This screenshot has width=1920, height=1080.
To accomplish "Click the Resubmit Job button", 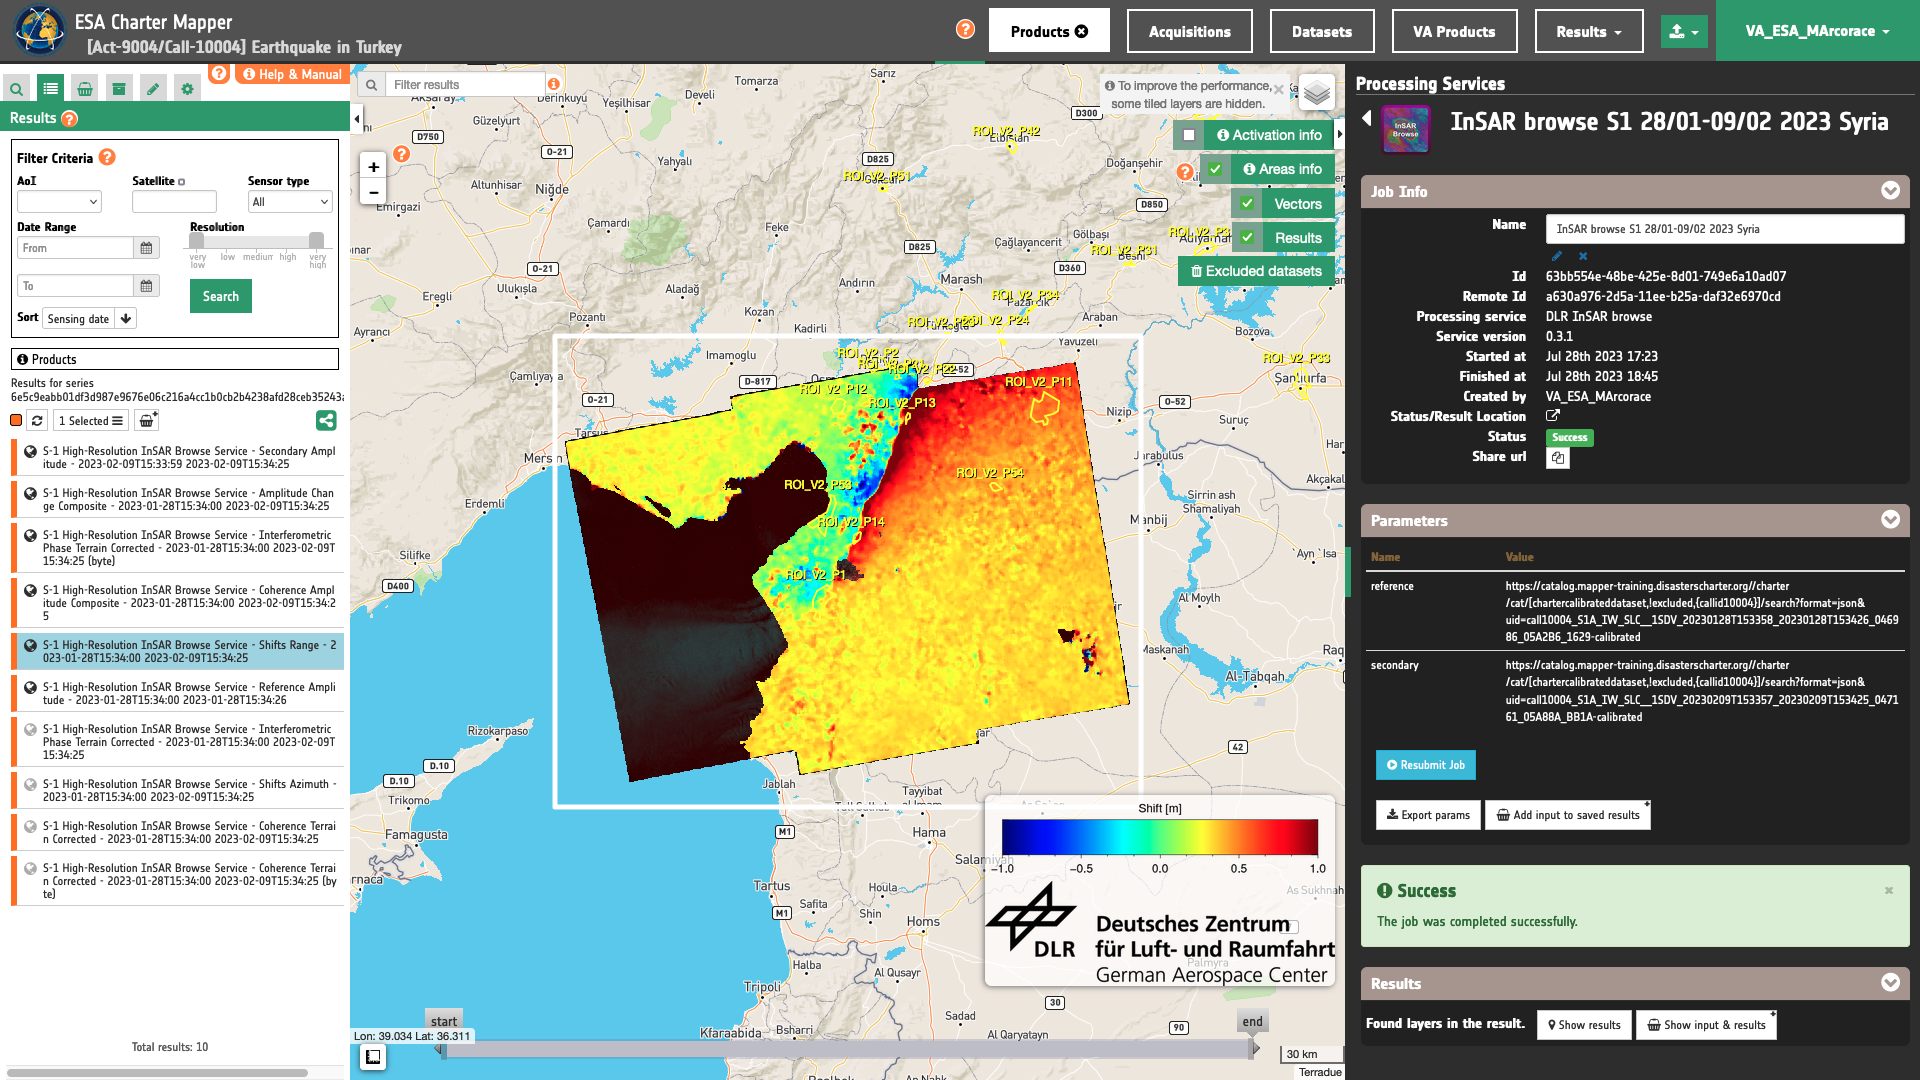I will pyautogui.click(x=1426, y=765).
